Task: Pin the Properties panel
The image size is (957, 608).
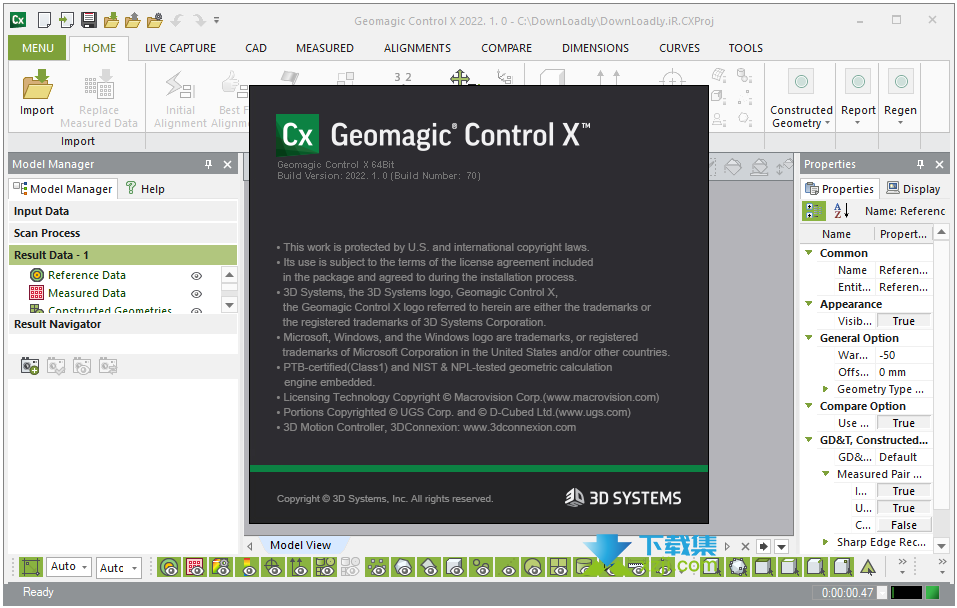Action: click(920, 164)
